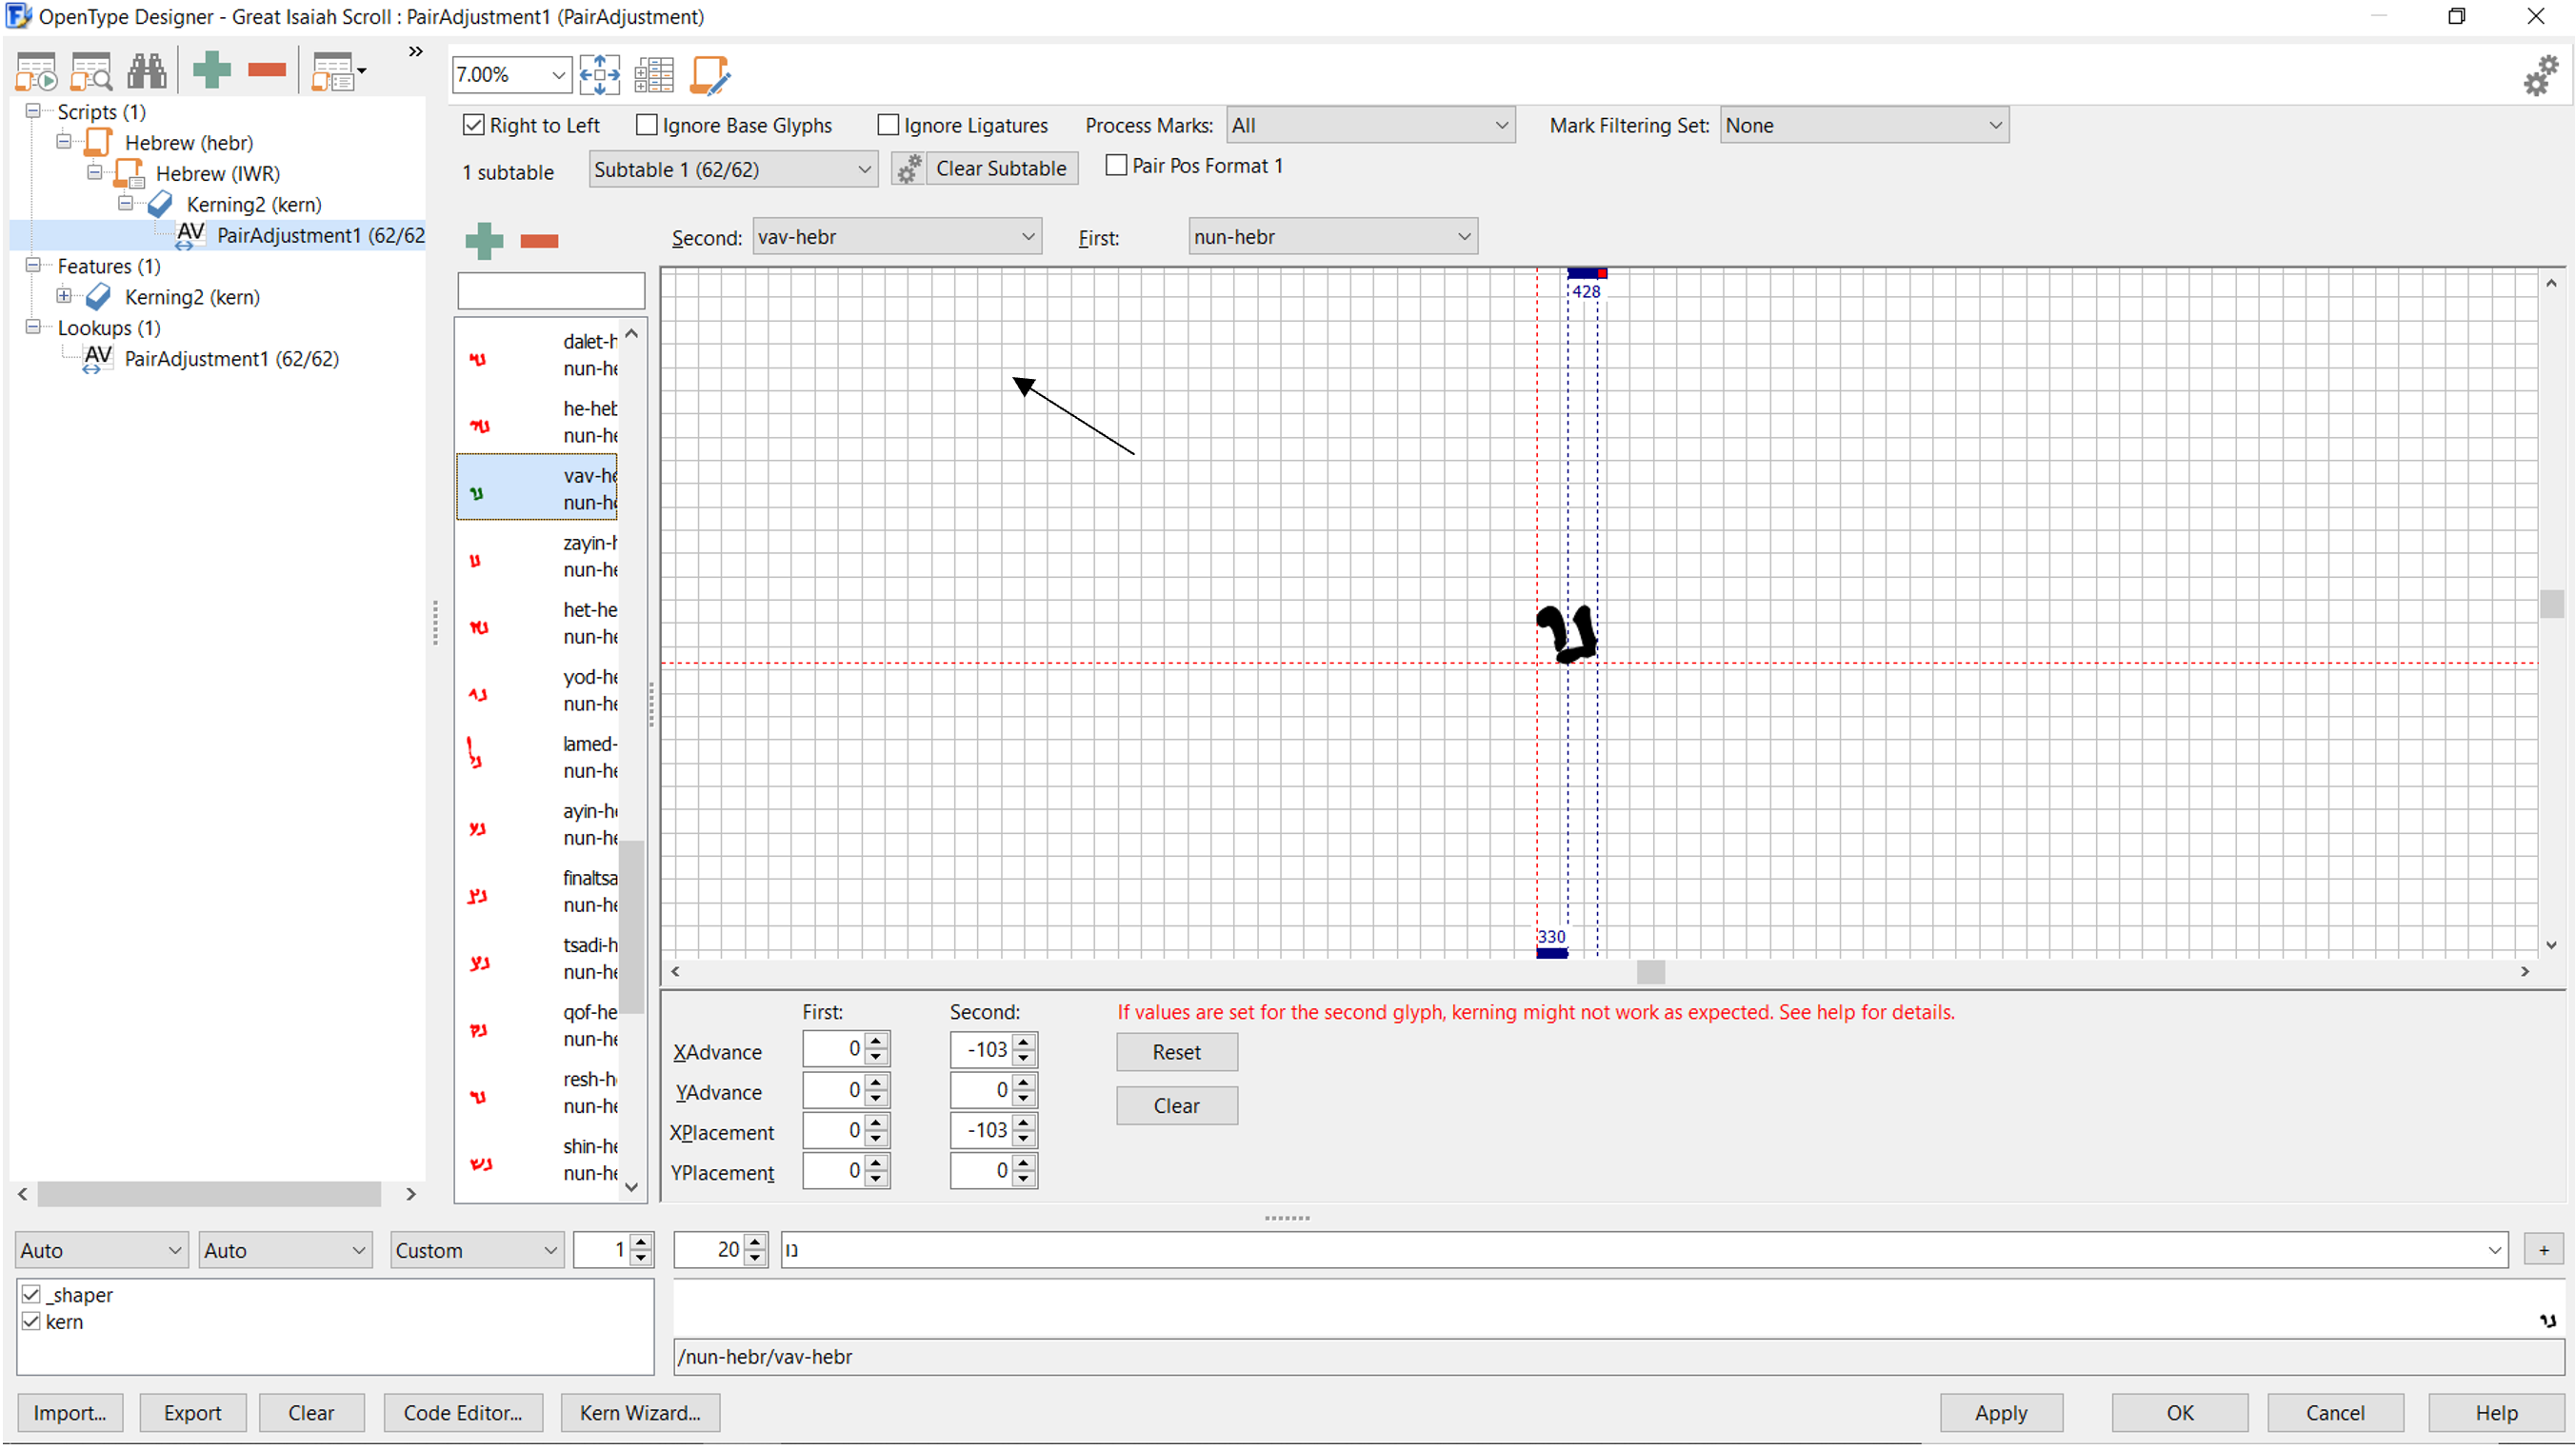This screenshot has height=1450, width=2576.
Task: Expand hidden toolbar items with double chevron
Action: coord(416,51)
